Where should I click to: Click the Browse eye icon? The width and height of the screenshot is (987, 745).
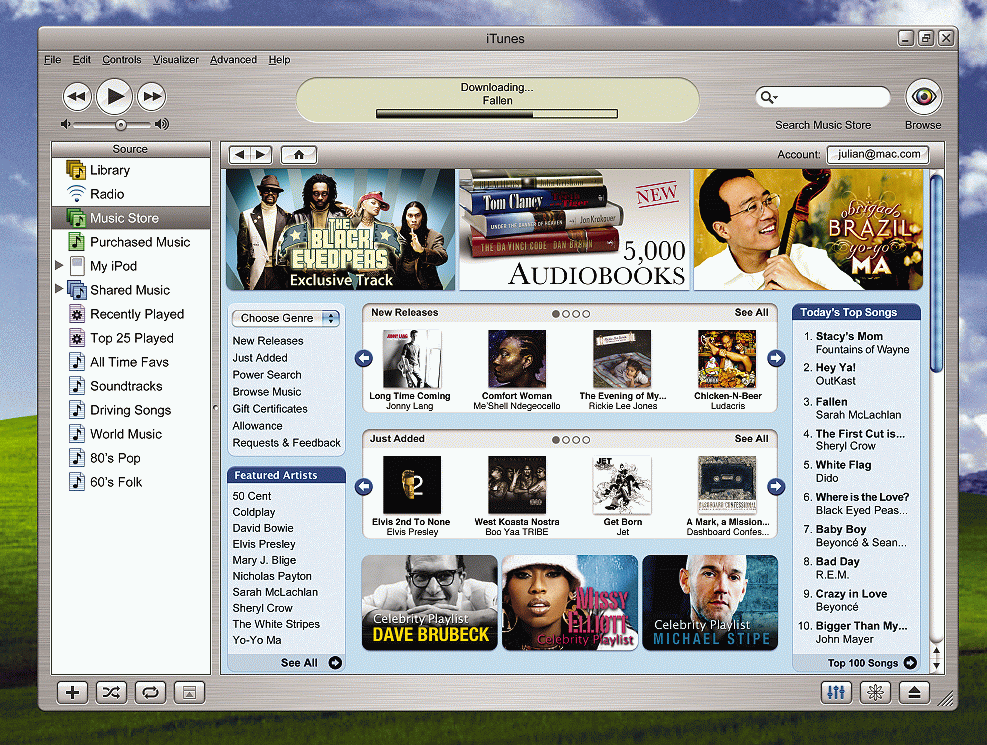pos(923,97)
